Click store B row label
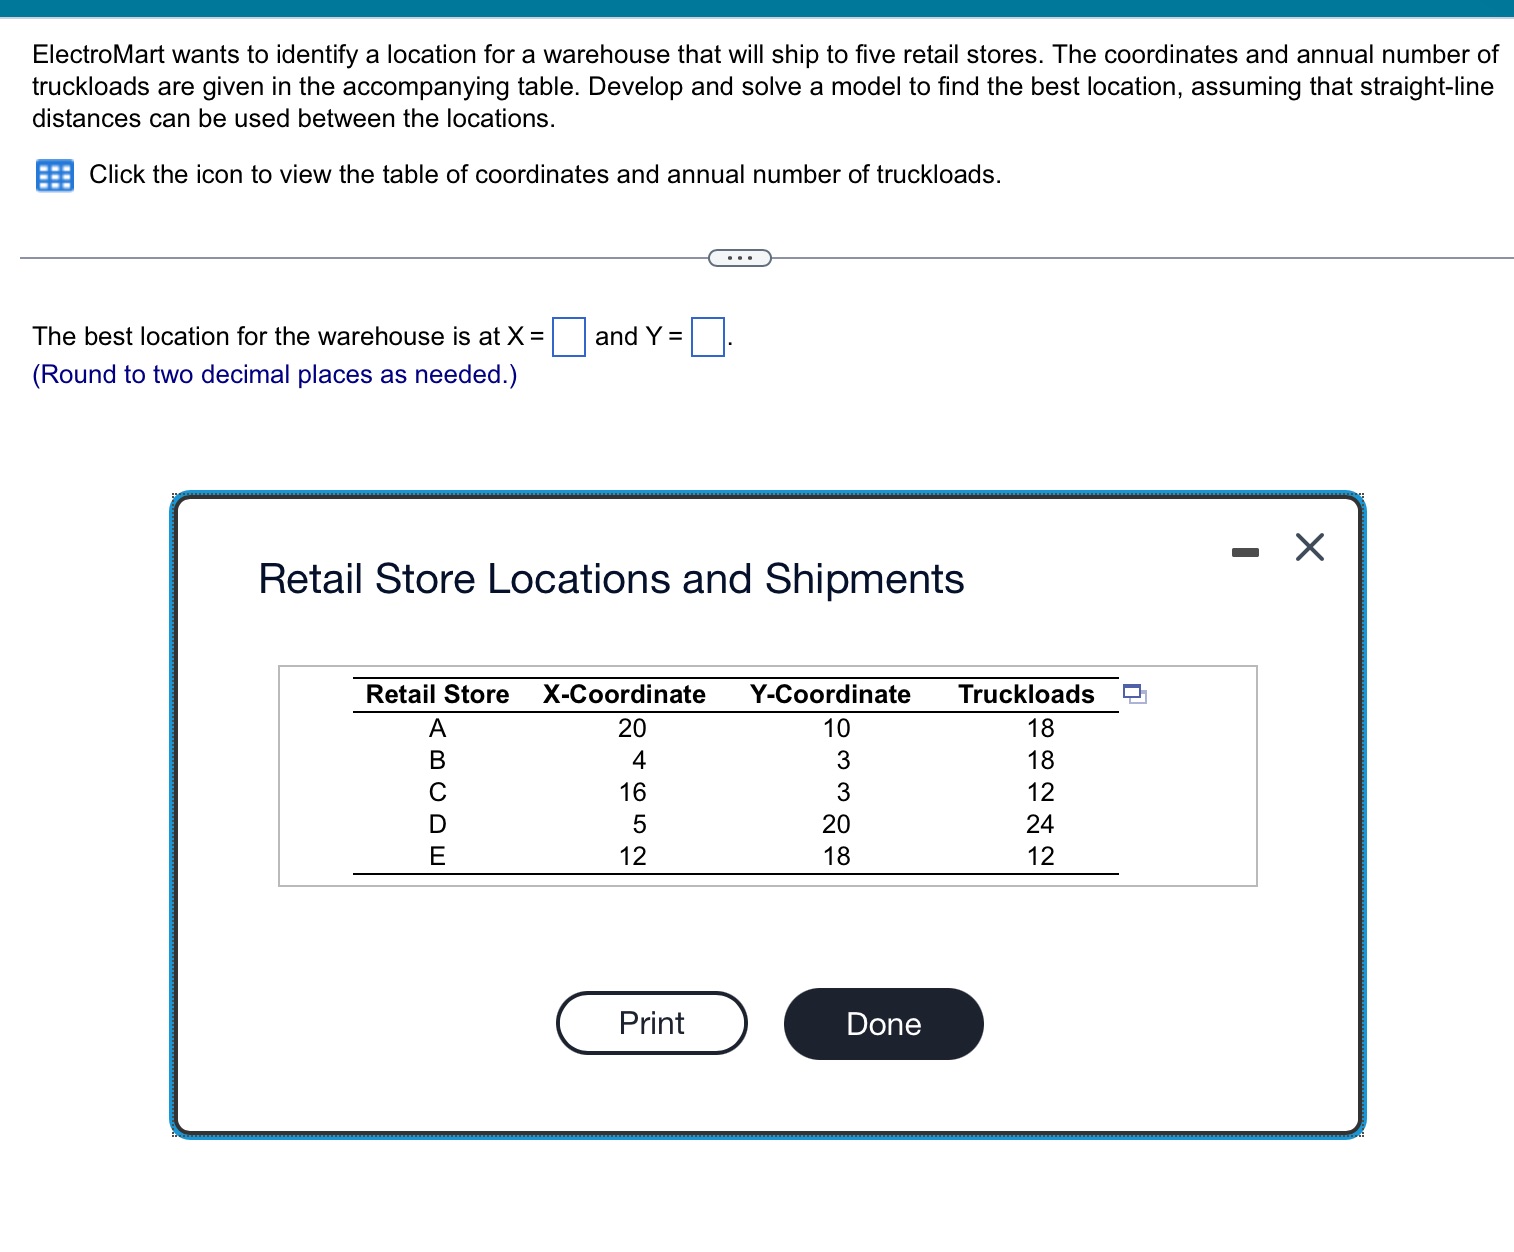 click(x=437, y=760)
